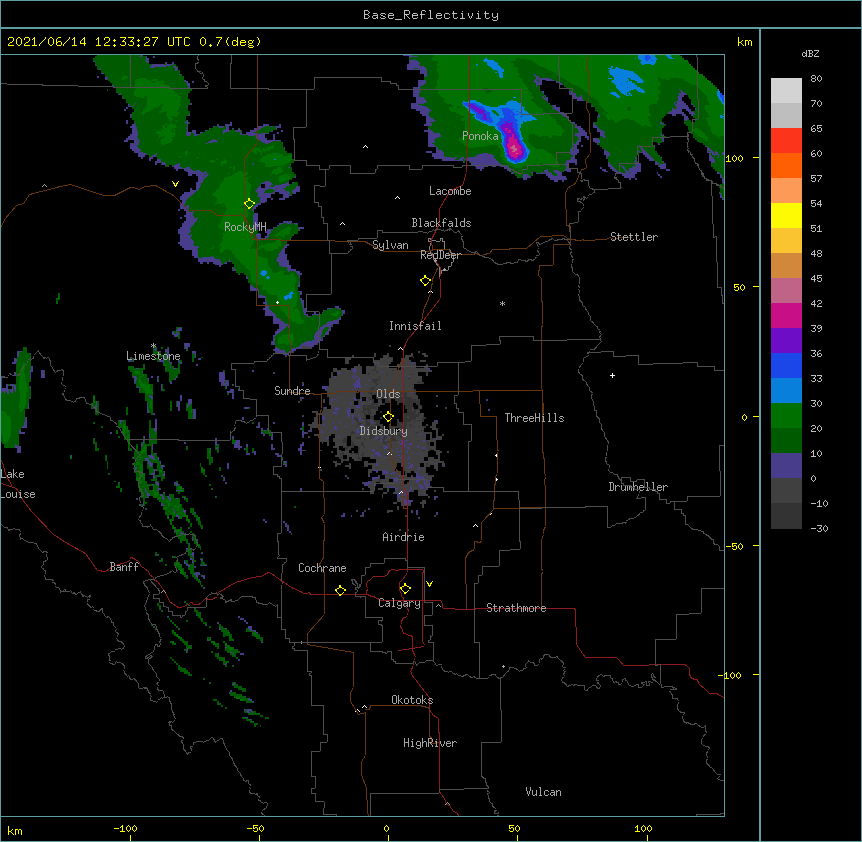Click the Banff label

pyautogui.click(x=124, y=567)
